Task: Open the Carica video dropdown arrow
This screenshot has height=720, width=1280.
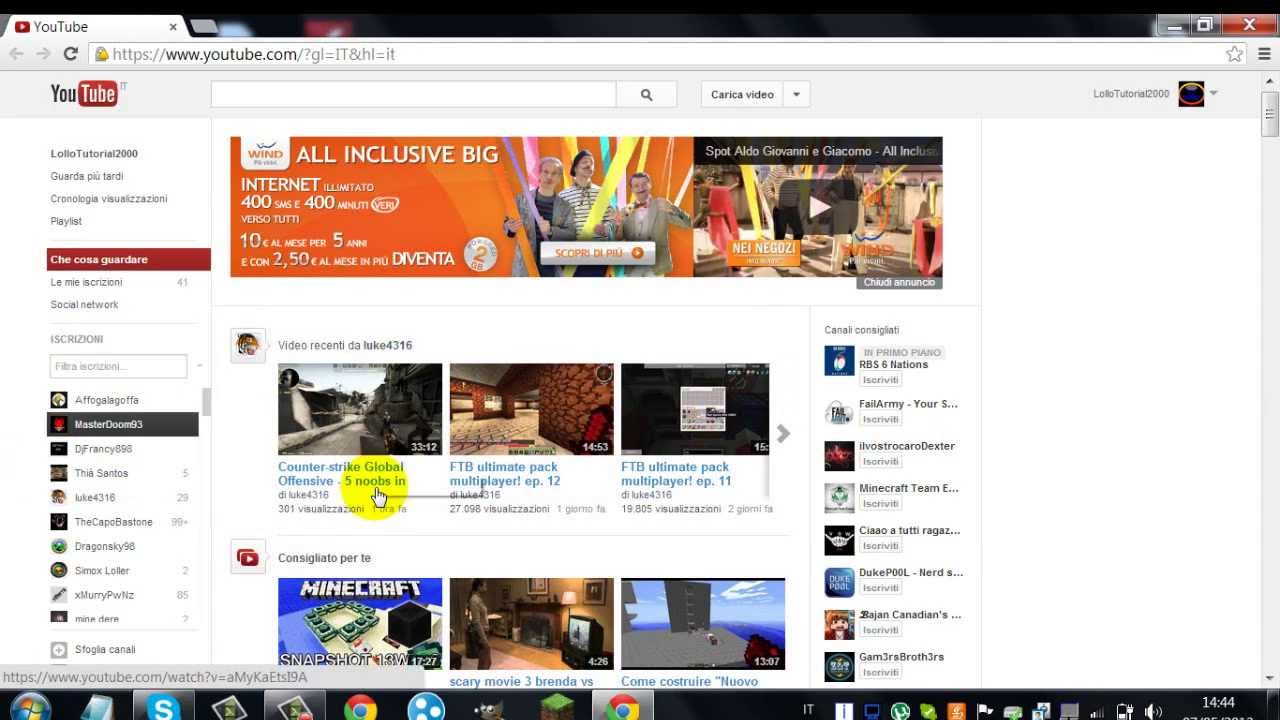Action: point(797,95)
